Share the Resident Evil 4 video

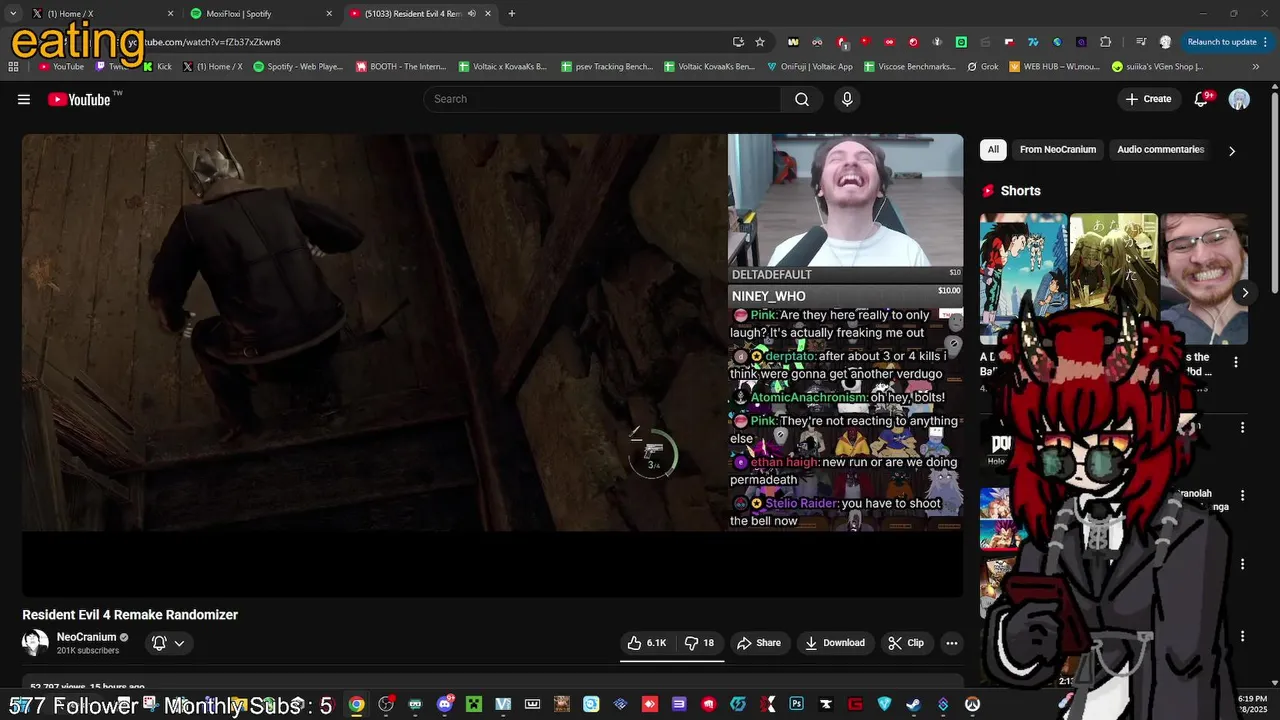point(759,643)
